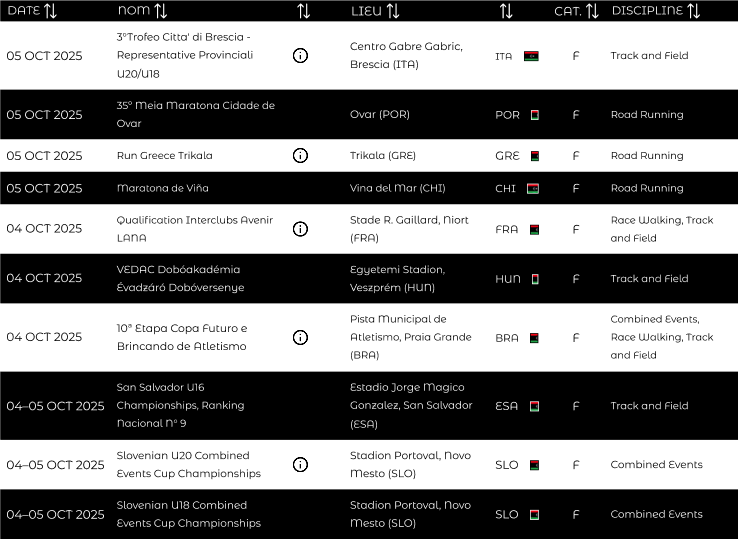The width and height of the screenshot is (738, 539).
Task: Sort table by the DATE column
Action: click(x=50, y=11)
